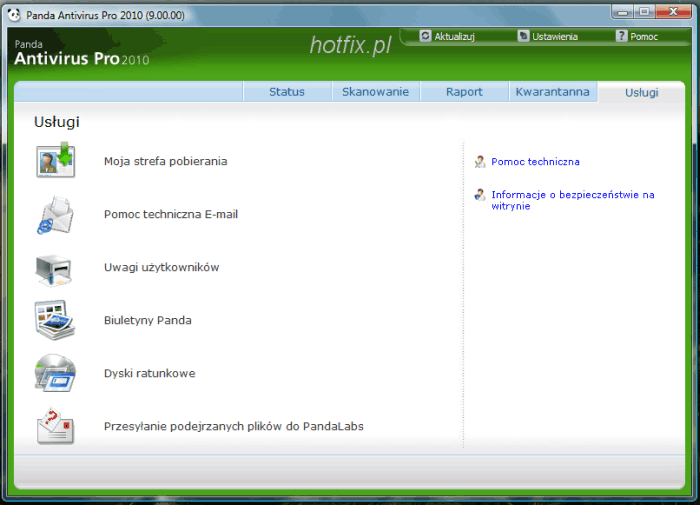
Task: Click the person icon beside Pomoc techniczna link
Action: click(480, 162)
